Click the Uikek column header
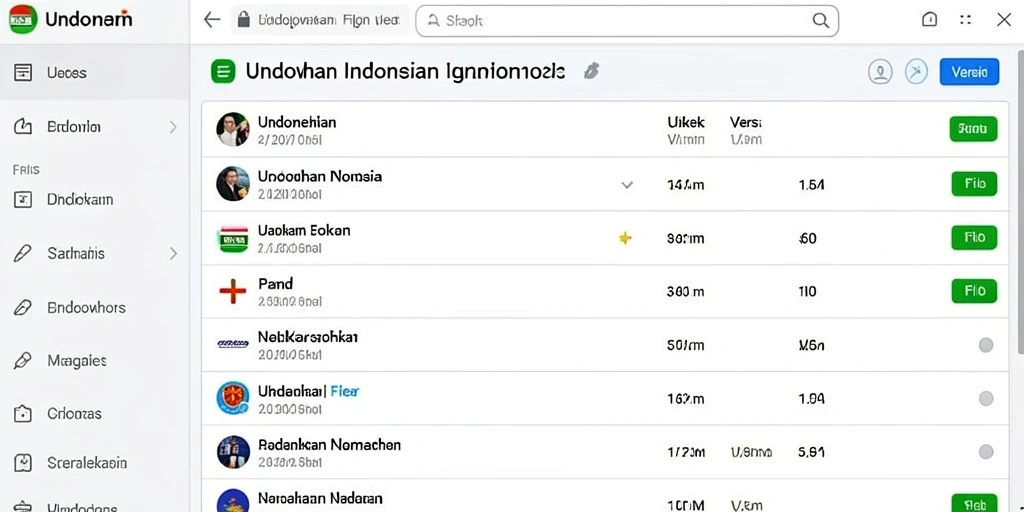 686,122
